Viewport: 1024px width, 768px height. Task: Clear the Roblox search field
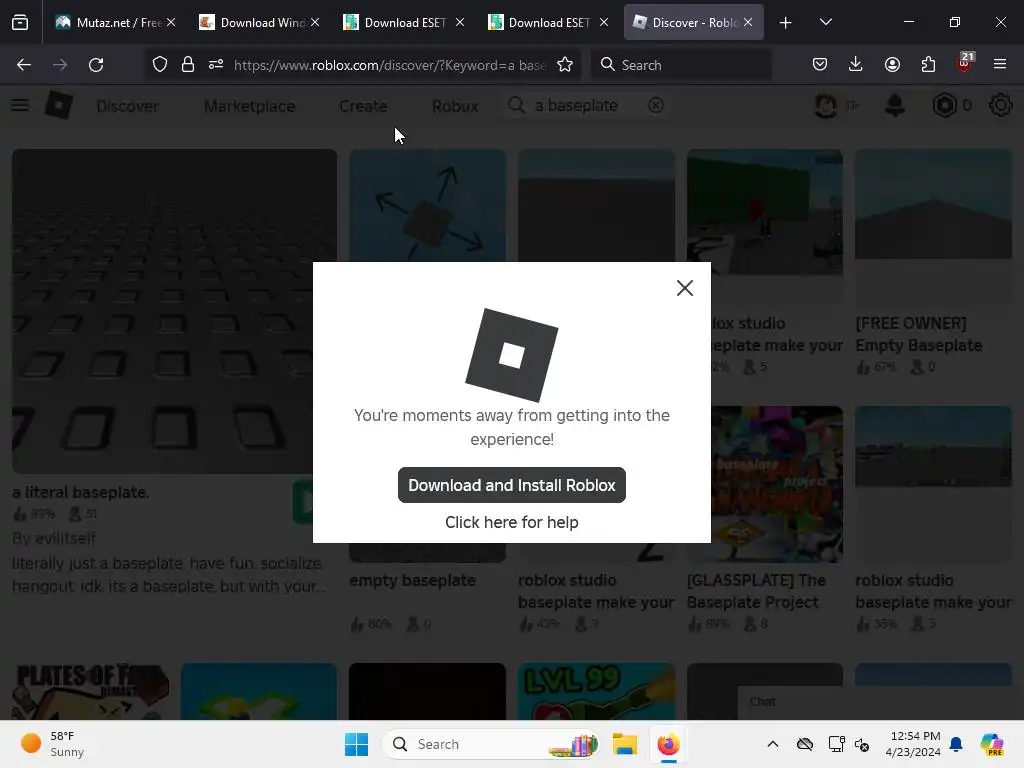pos(656,105)
